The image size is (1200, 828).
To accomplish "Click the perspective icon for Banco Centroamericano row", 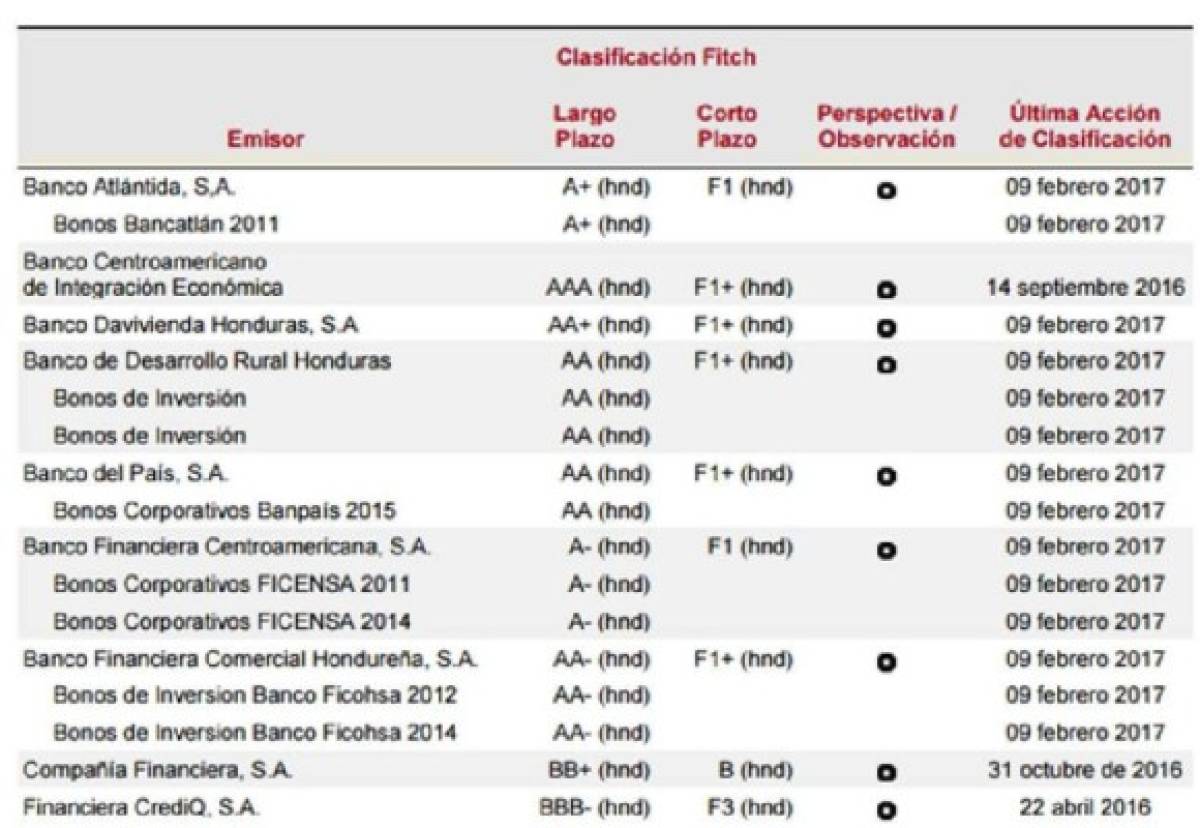I will [886, 291].
